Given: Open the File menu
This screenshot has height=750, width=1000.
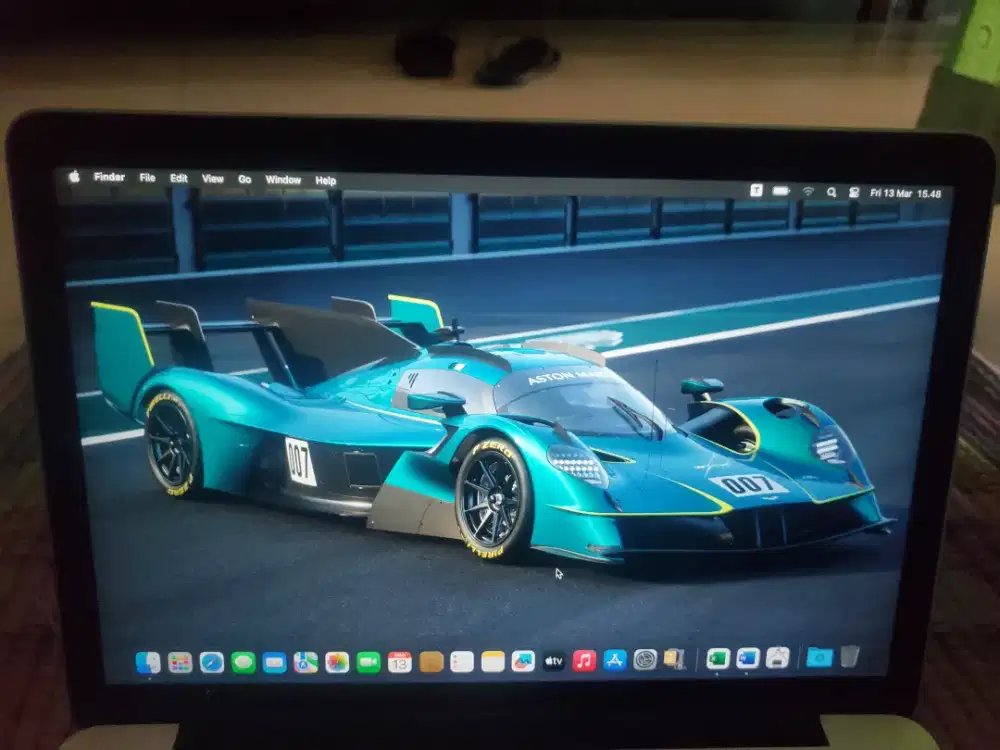Looking at the screenshot, I should tap(147, 178).
